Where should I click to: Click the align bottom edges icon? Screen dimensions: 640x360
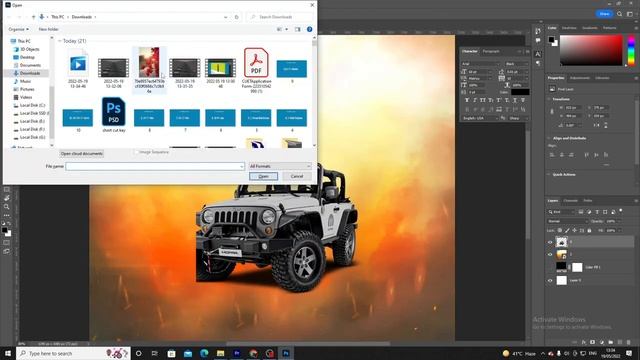click(606, 155)
